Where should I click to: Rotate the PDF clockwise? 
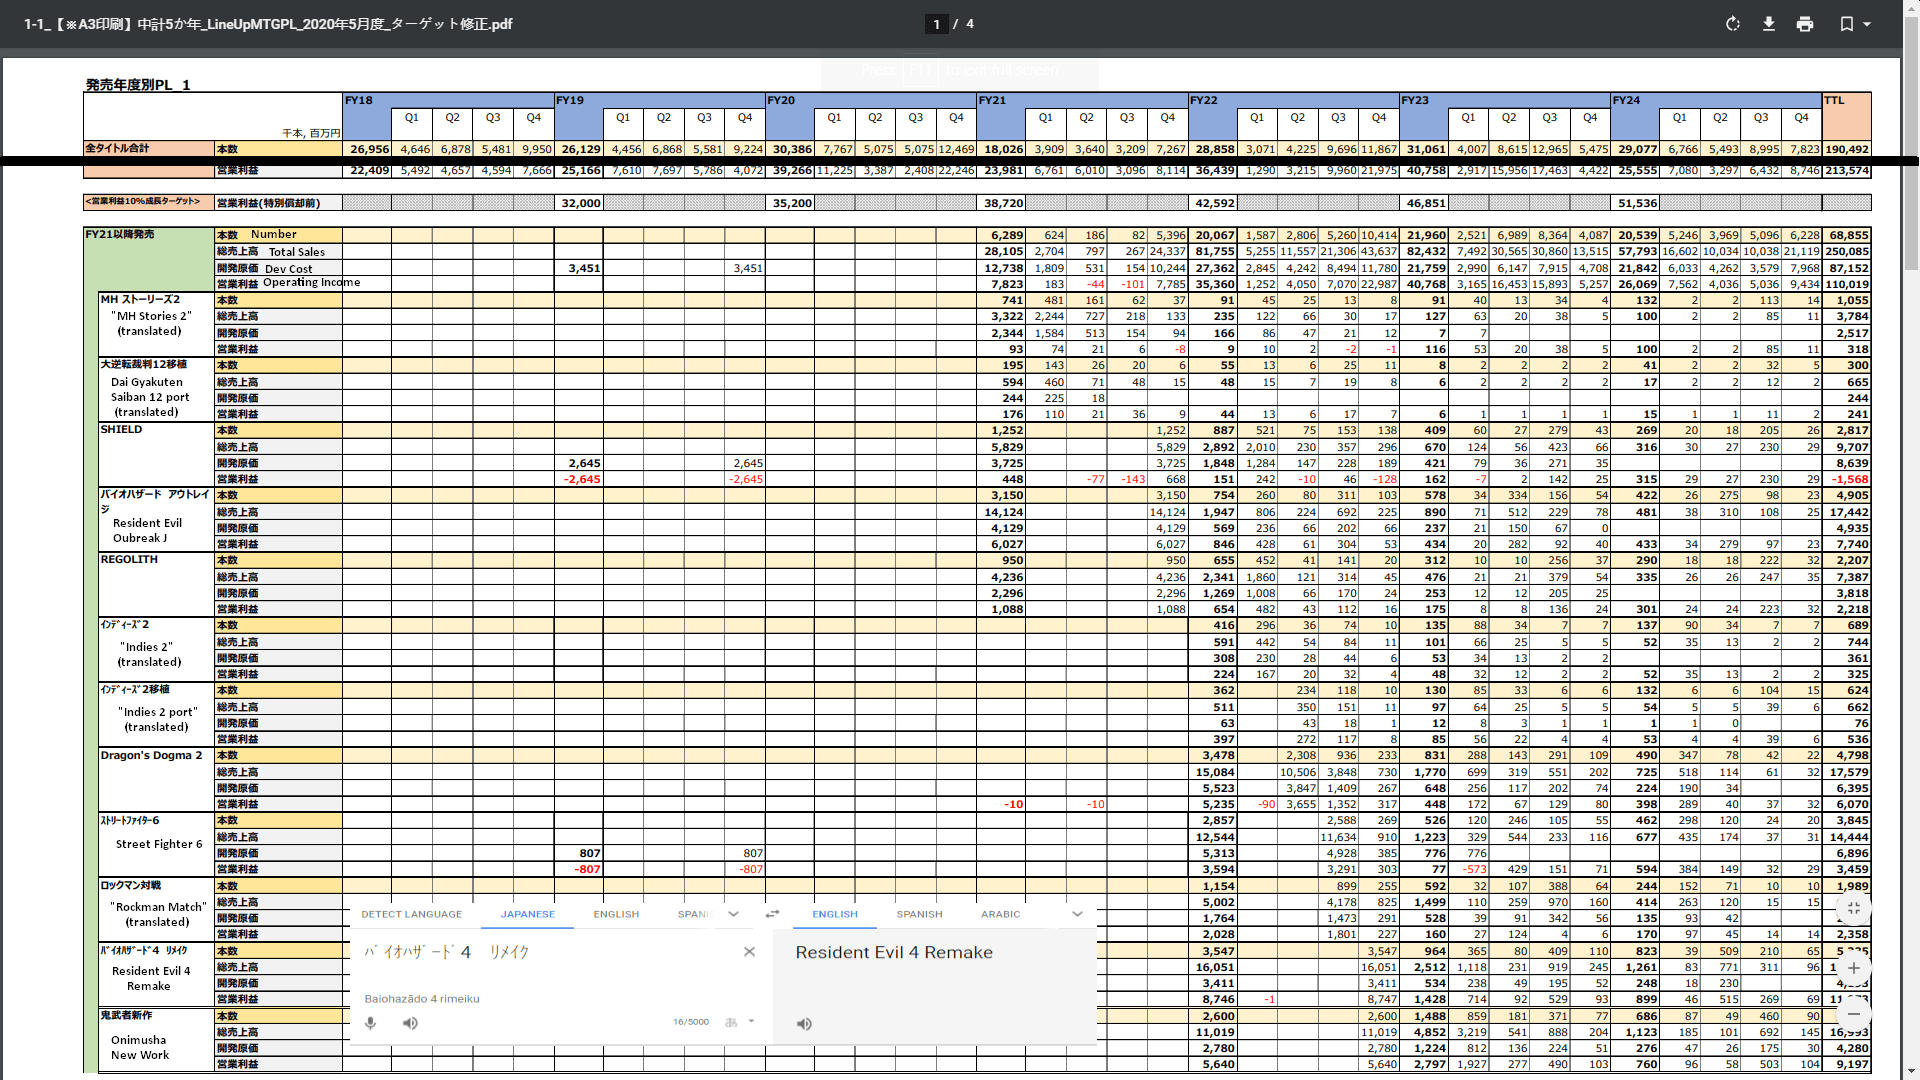(x=1733, y=24)
